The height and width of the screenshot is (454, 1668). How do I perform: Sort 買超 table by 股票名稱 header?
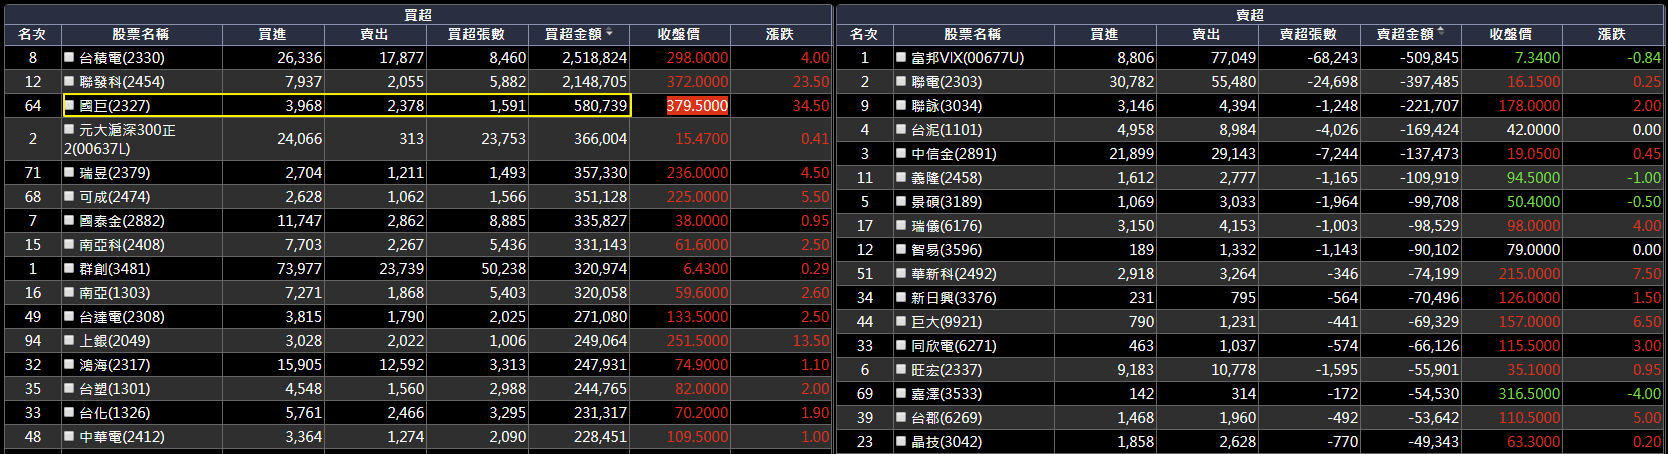[x=141, y=34]
